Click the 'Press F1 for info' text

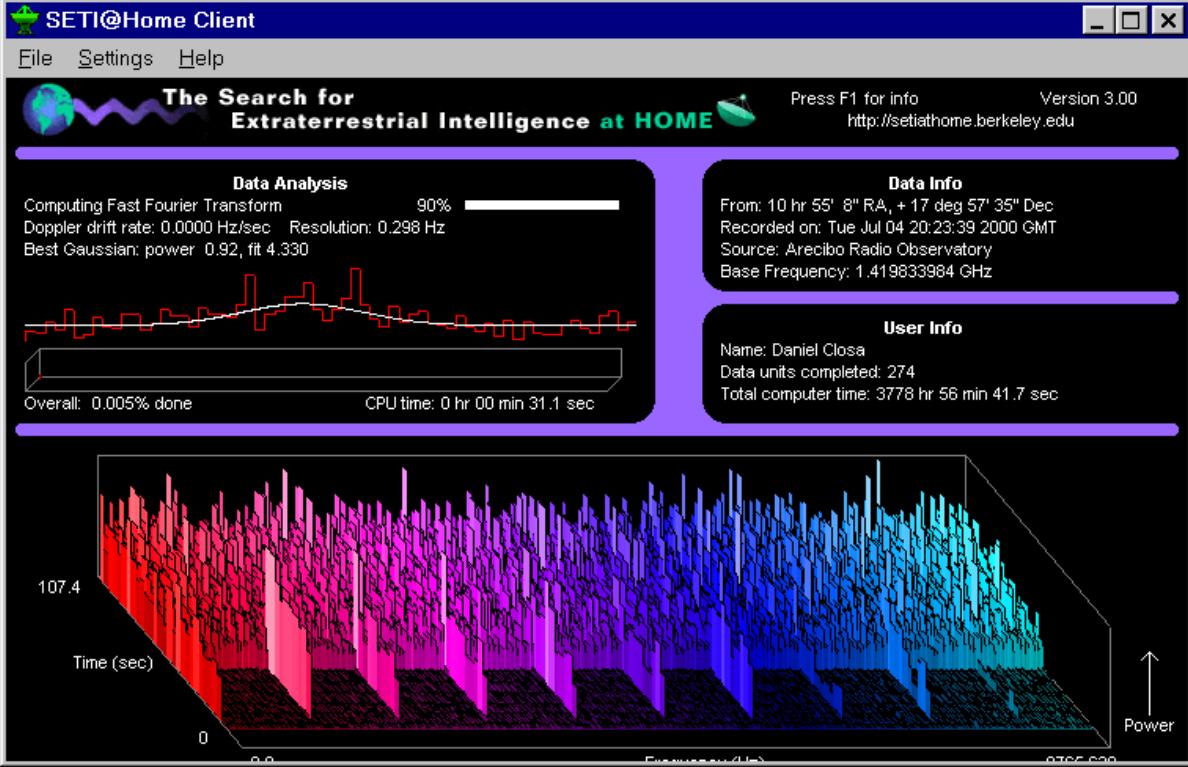854,99
